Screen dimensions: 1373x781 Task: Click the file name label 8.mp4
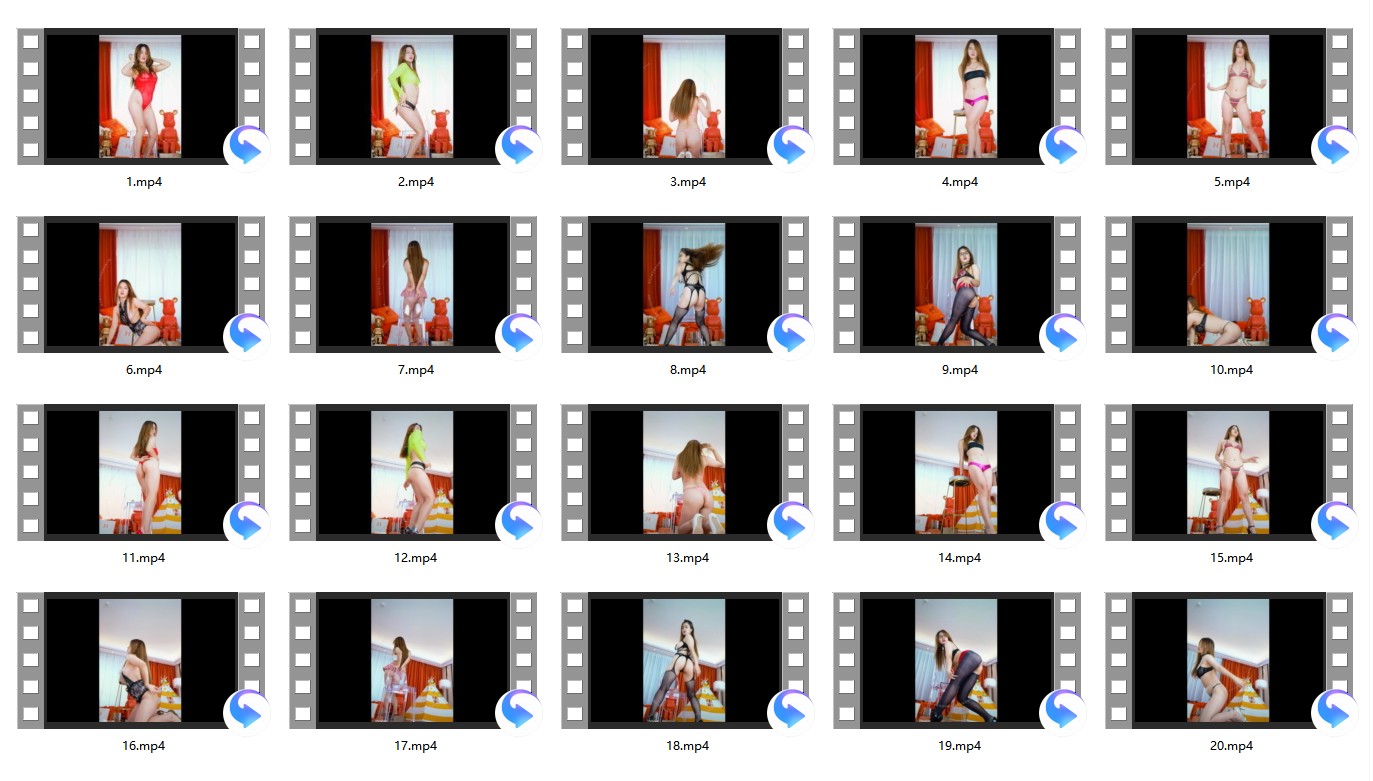coord(688,370)
